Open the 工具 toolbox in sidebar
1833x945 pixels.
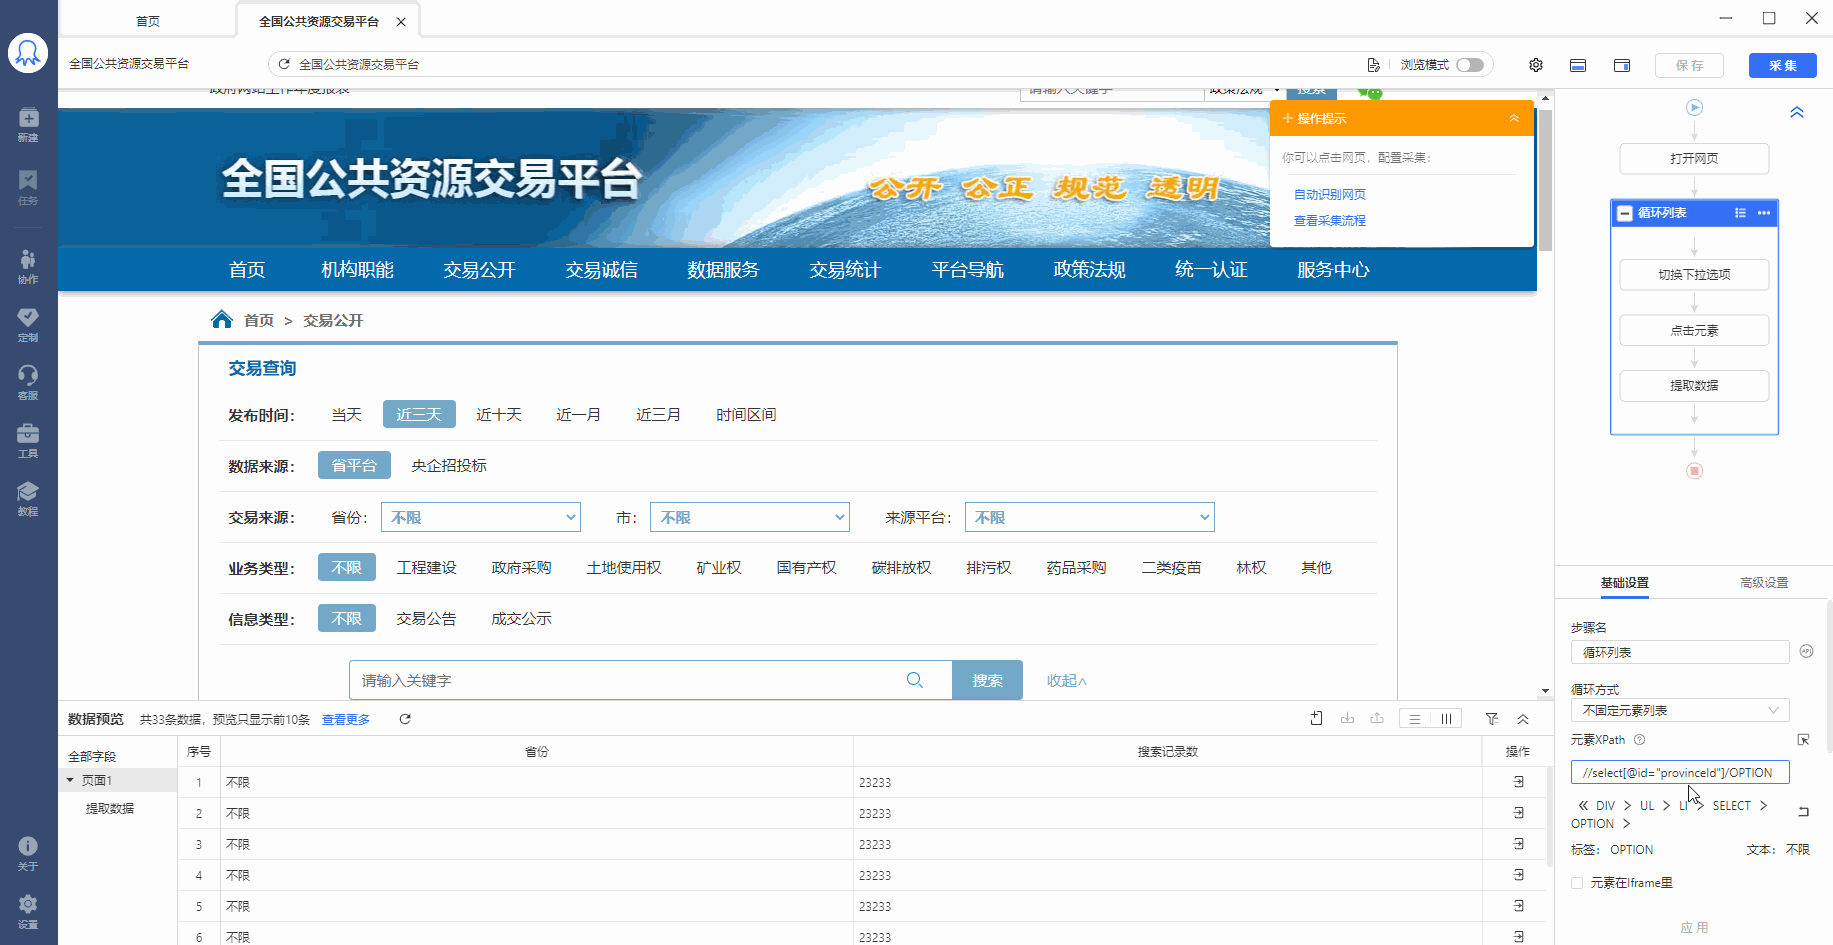pyautogui.click(x=28, y=439)
